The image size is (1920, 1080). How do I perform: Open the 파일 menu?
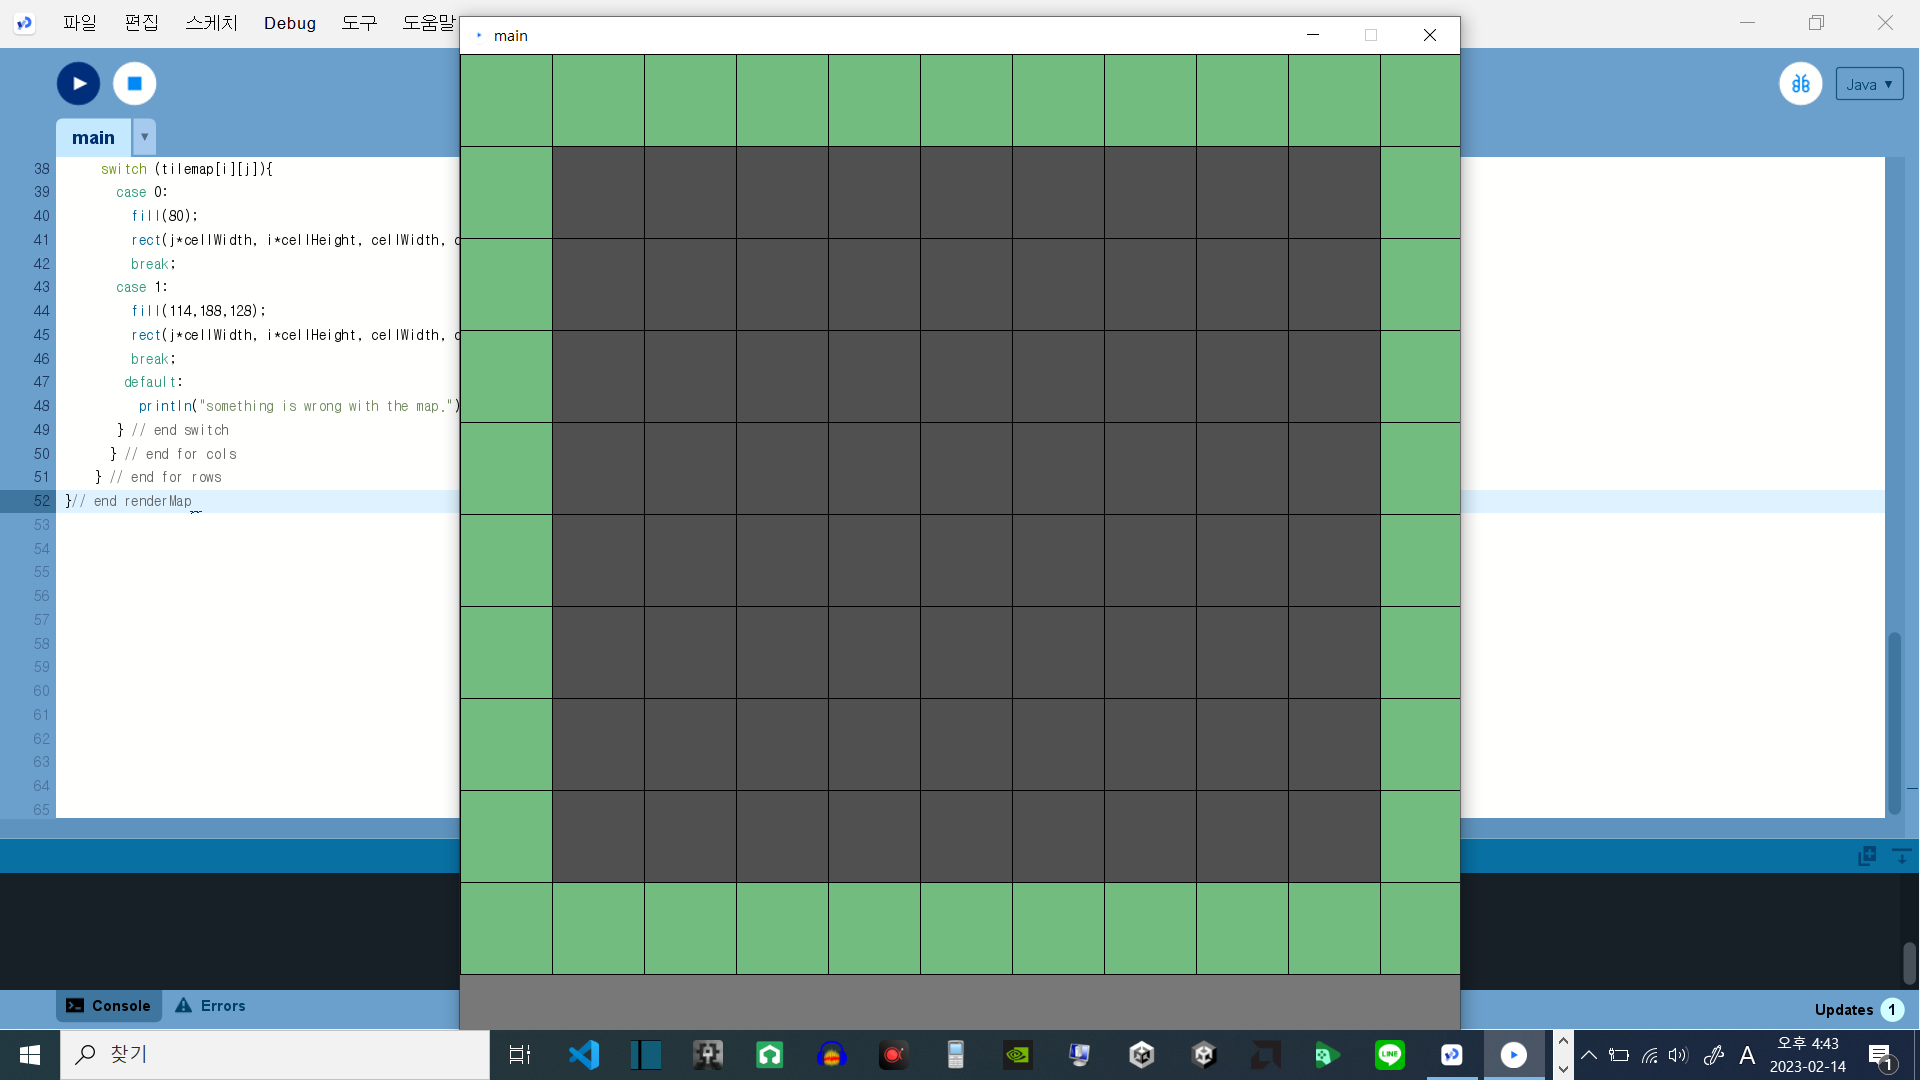click(x=79, y=22)
